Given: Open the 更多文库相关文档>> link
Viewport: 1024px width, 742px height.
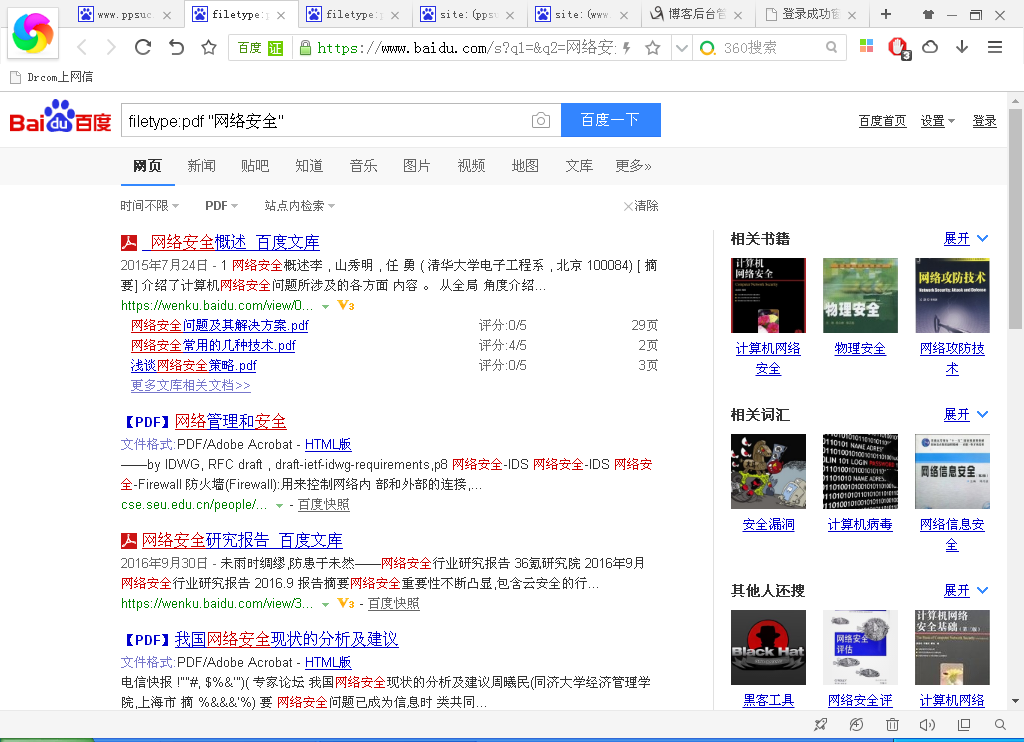Looking at the screenshot, I should pos(191,385).
